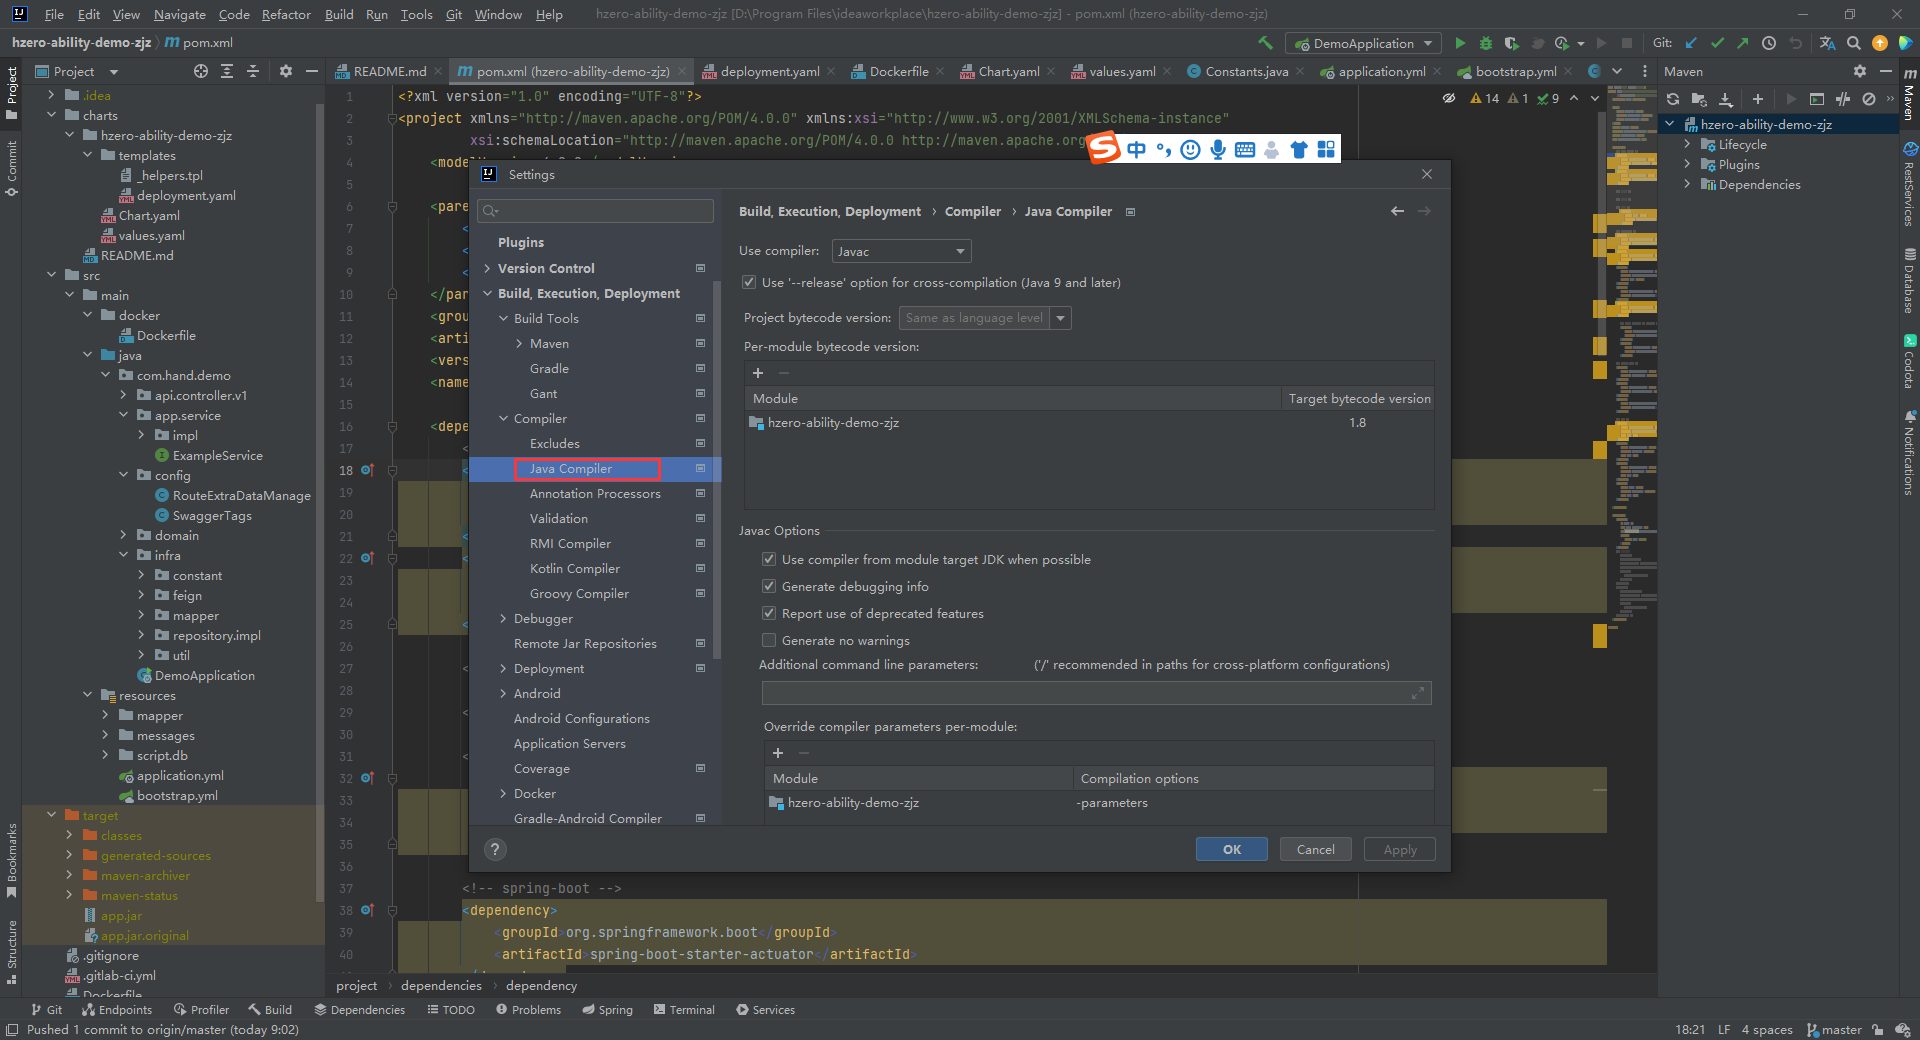Toggle 'Use compiler from module target JDK' checkbox
1920x1040 pixels.
(769, 560)
